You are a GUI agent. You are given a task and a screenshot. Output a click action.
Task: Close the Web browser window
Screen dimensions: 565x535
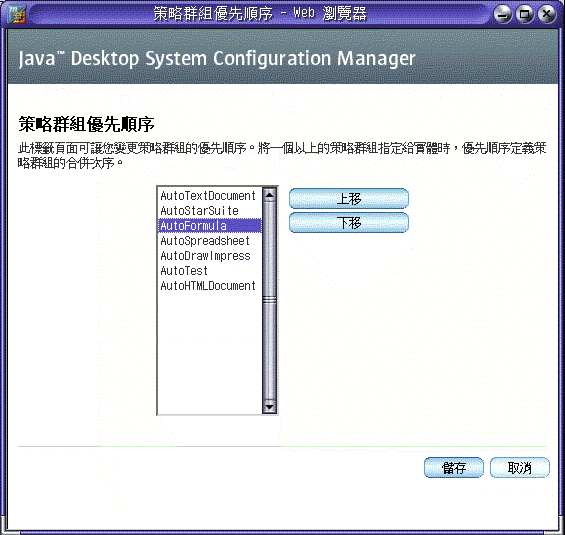click(x=547, y=14)
